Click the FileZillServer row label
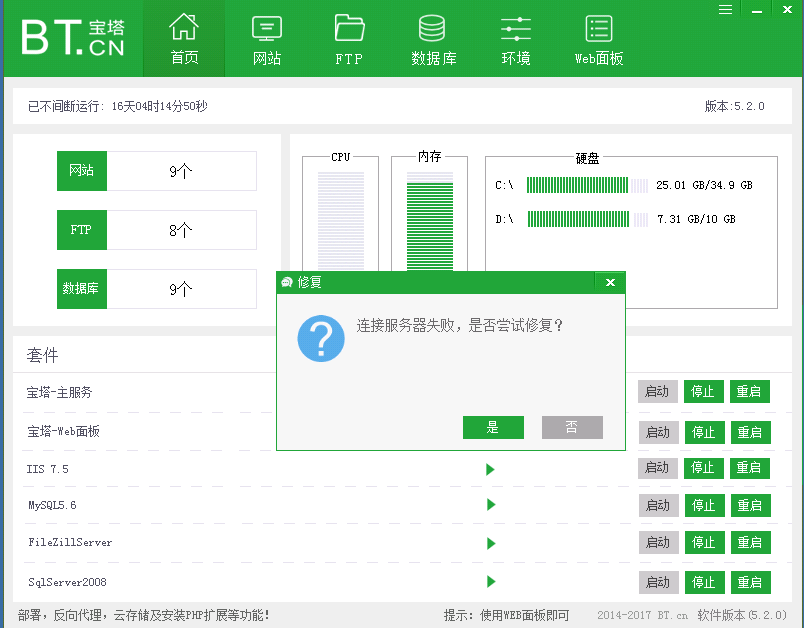The width and height of the screenshot is (804, 628). 70,542
